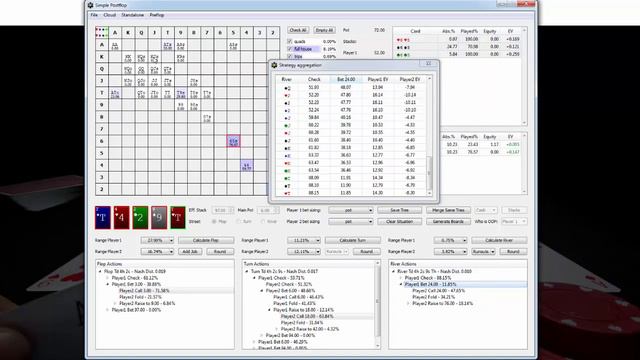
Task: Click the Round button beside Add Job
Action: tap(220, 252)
